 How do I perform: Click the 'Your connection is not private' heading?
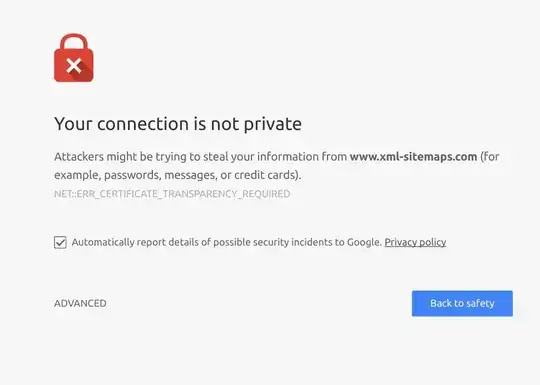tap(178, 124)
